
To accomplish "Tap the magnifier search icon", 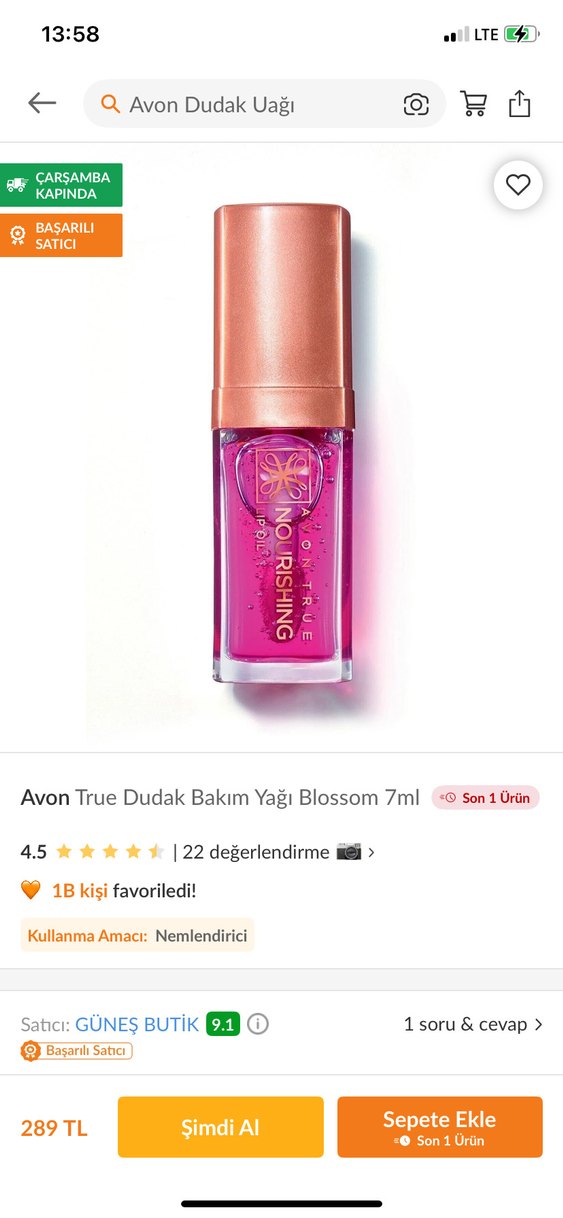I will coord(111,104).
